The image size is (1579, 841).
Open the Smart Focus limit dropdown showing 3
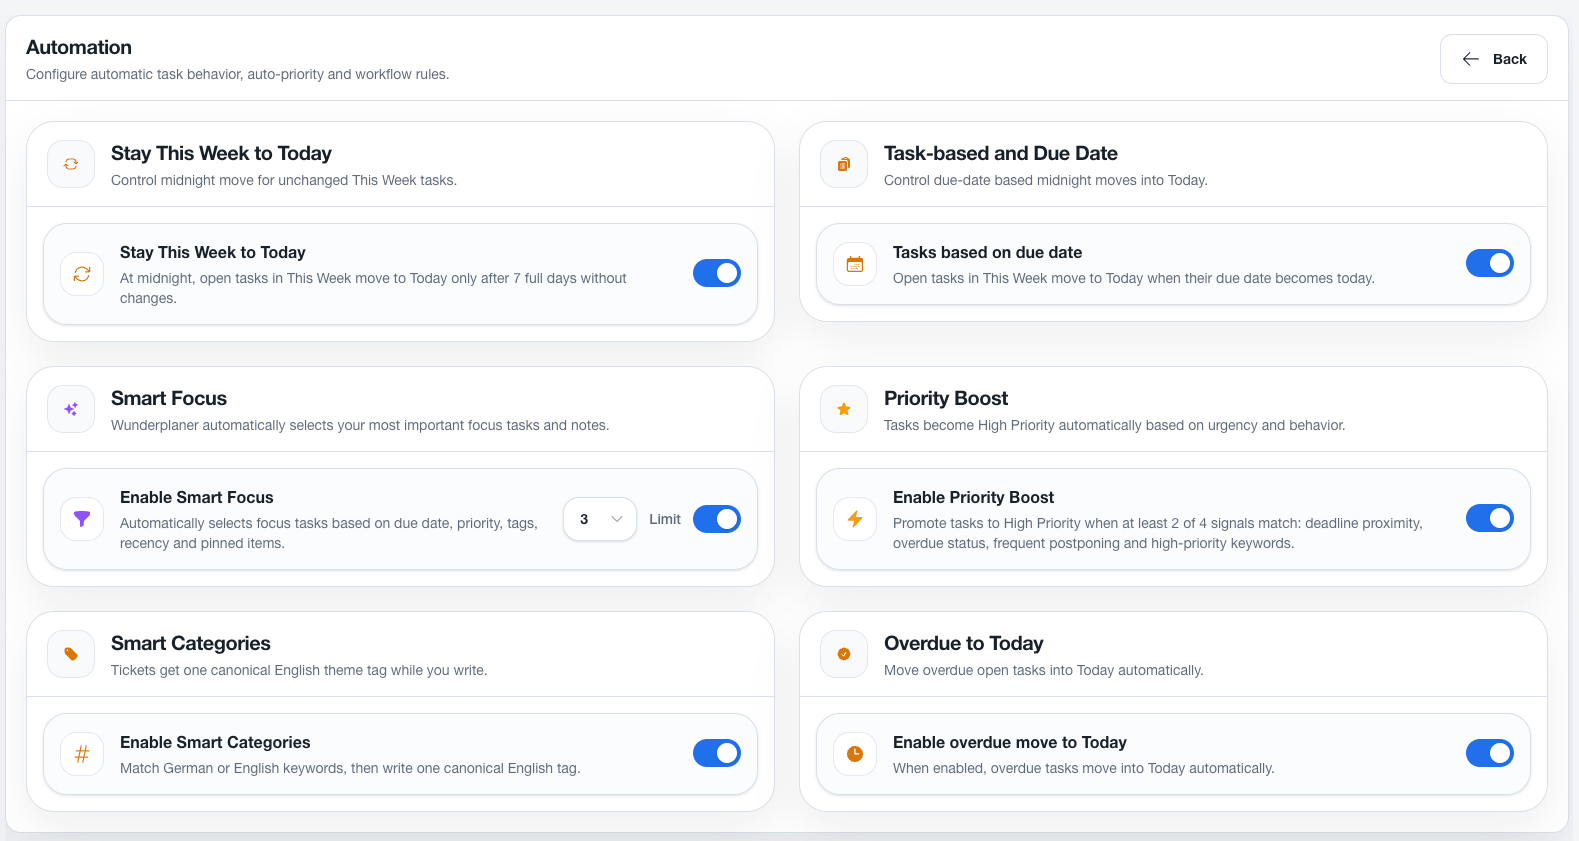[x=600, y=519]
